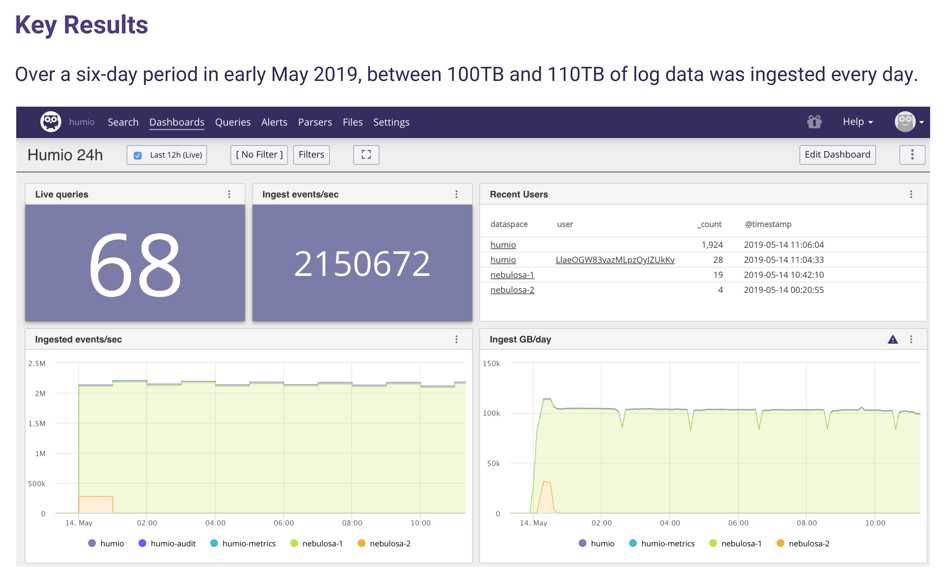
Task: Open the Parsers tab
Action: [x=315, y=122]
